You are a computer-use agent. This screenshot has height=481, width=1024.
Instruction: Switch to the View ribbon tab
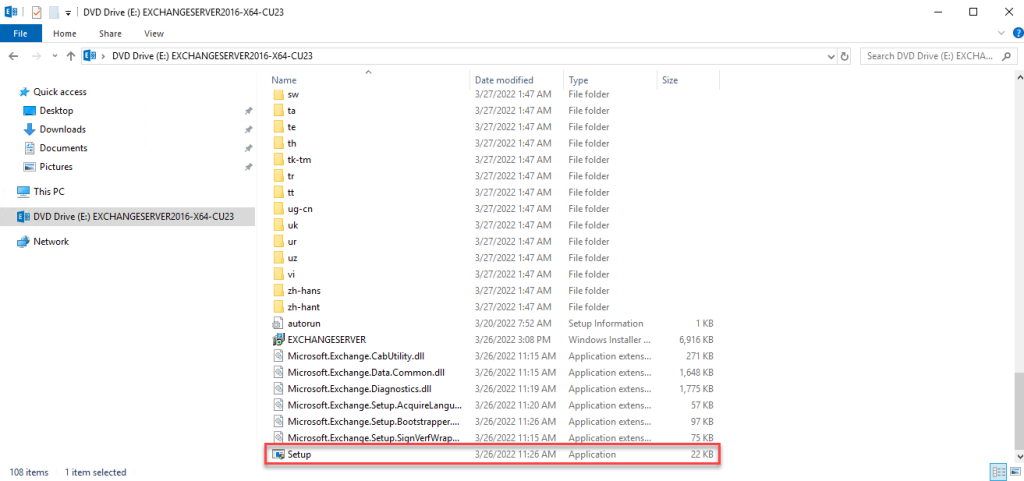coord(153,33)
